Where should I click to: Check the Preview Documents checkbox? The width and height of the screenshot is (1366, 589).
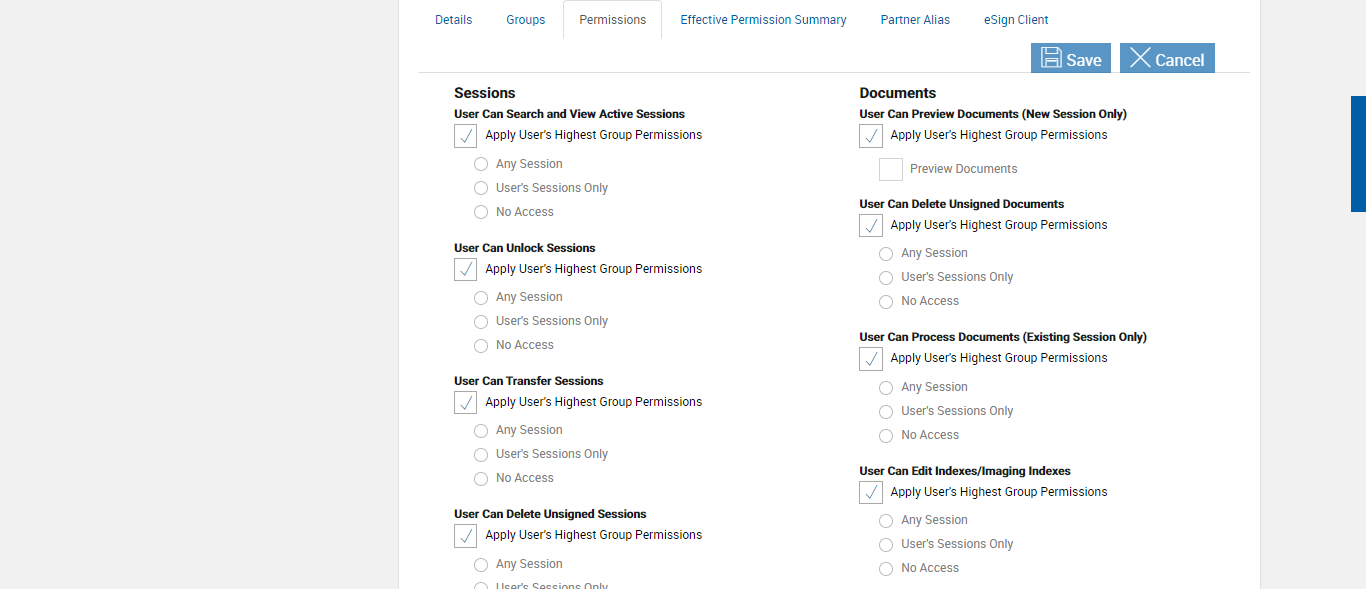pyautogui.click(x=891, y=169)
